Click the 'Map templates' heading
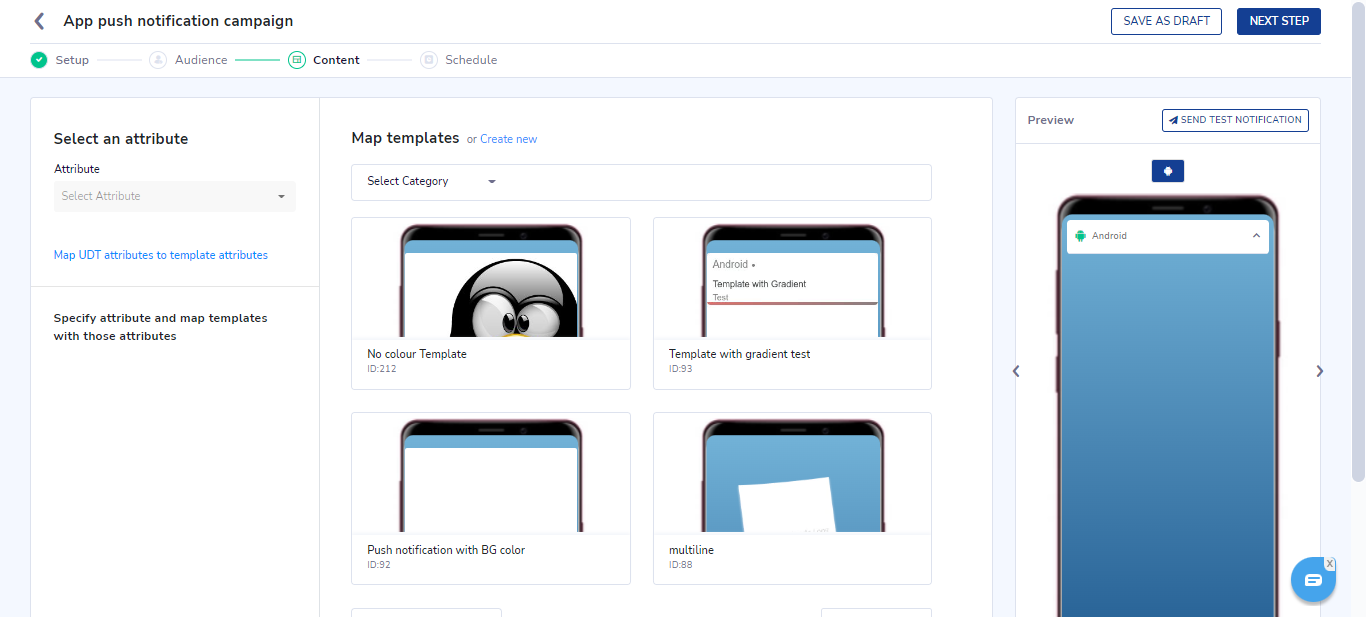Screen dimensions: 1366x617 405,138
